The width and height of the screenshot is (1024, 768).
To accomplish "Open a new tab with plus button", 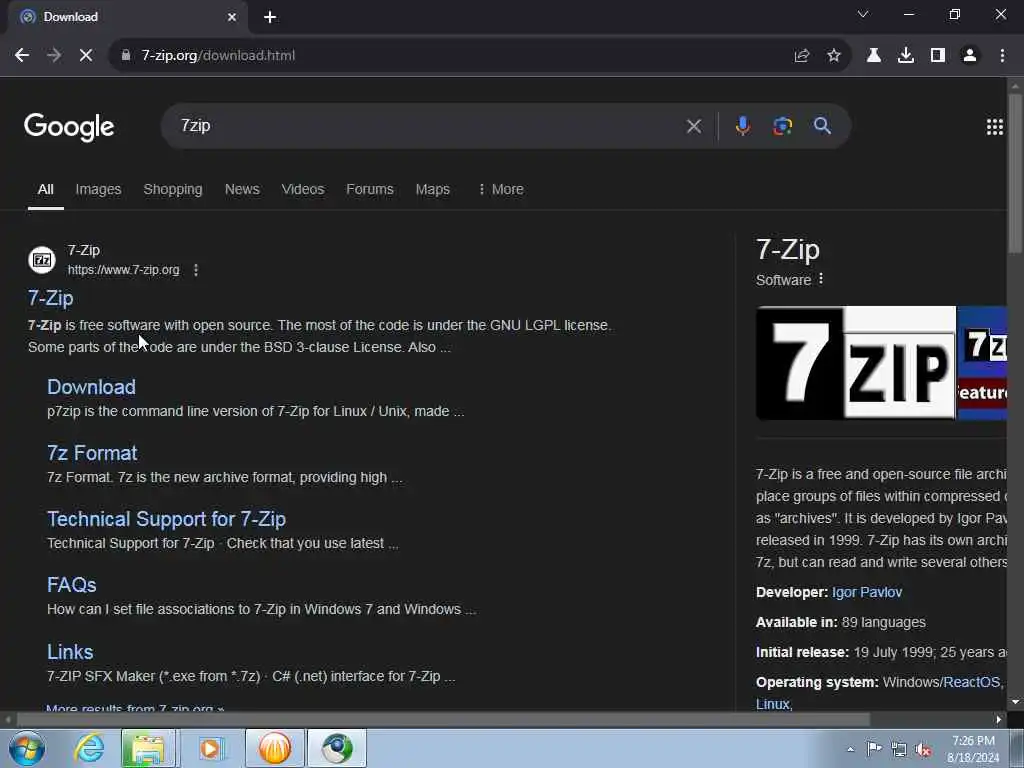I will (270, 17).
